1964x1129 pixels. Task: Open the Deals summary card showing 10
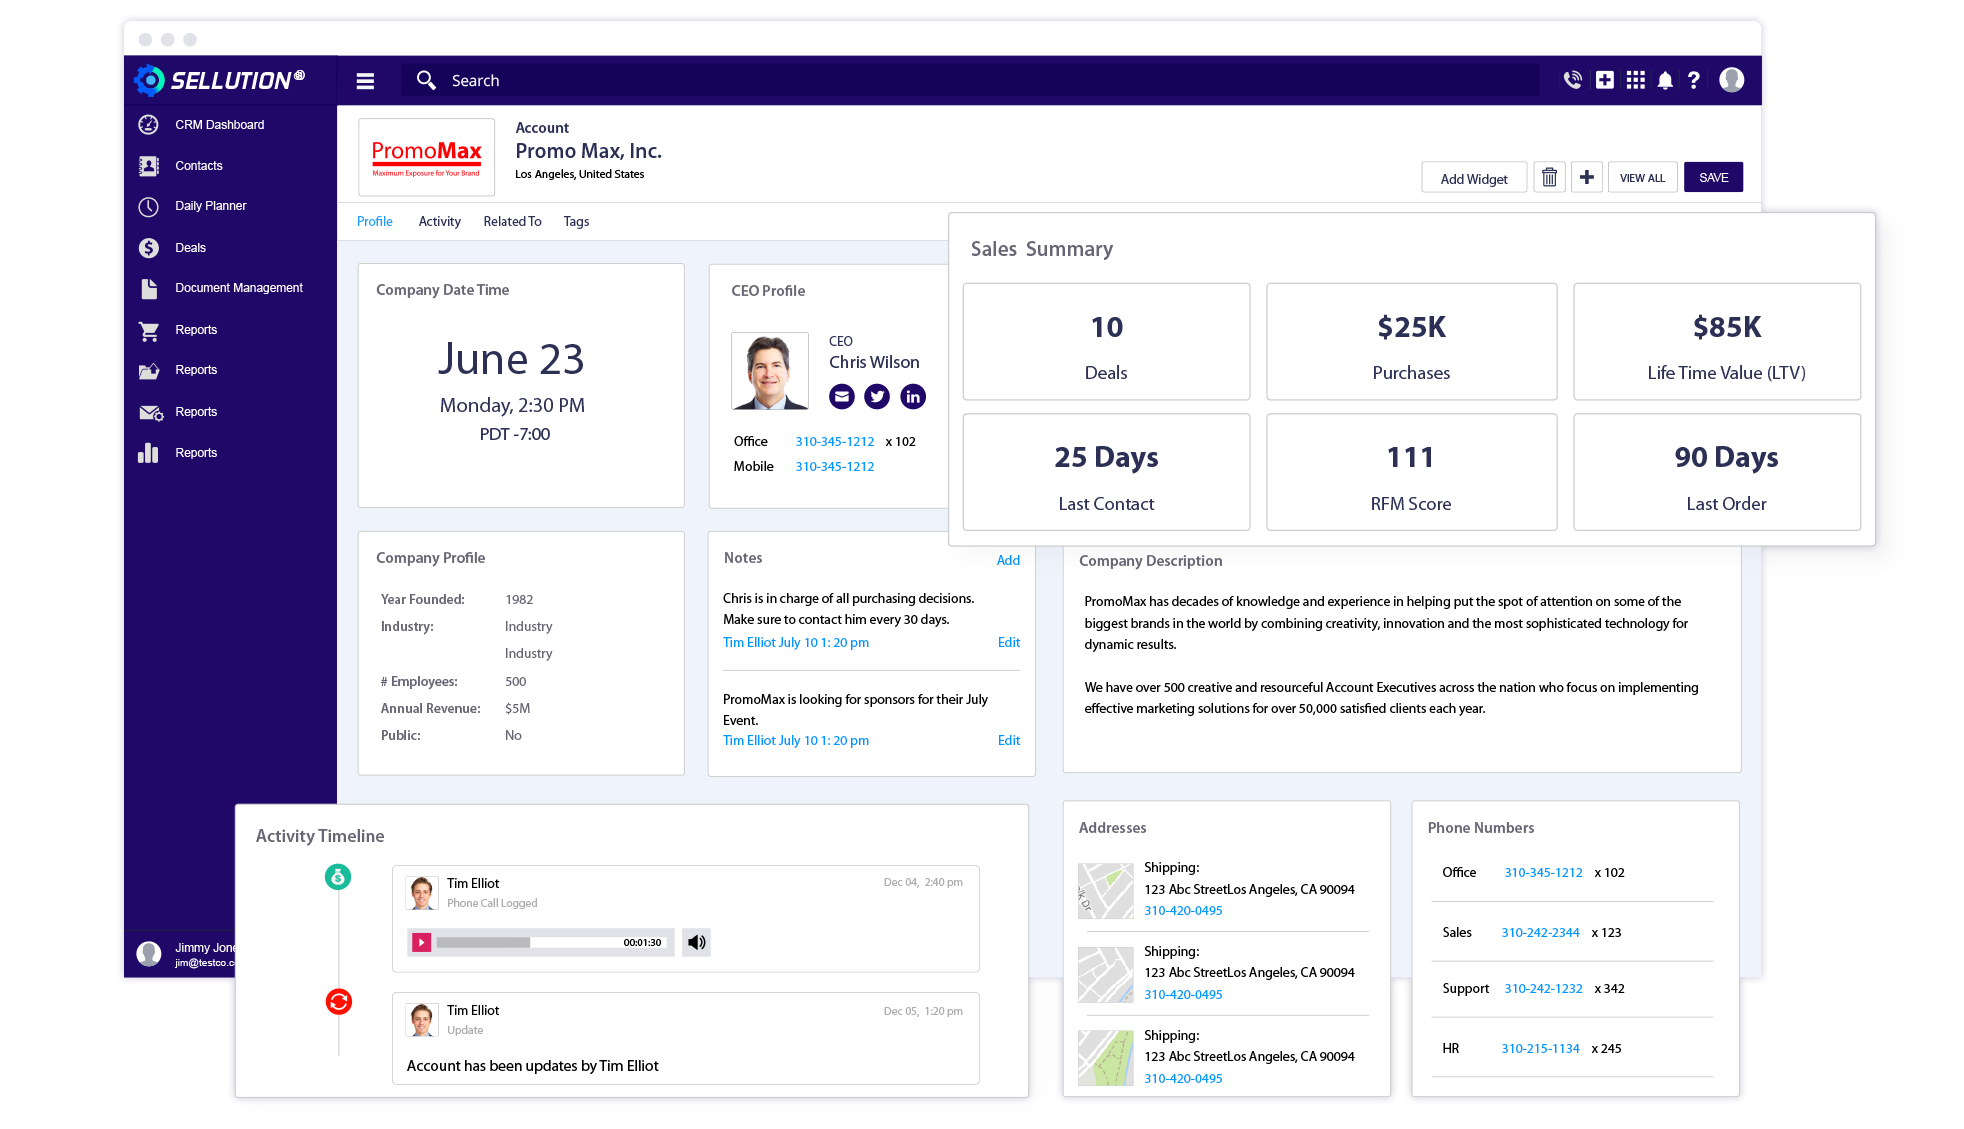click(x=1106, y=342)
